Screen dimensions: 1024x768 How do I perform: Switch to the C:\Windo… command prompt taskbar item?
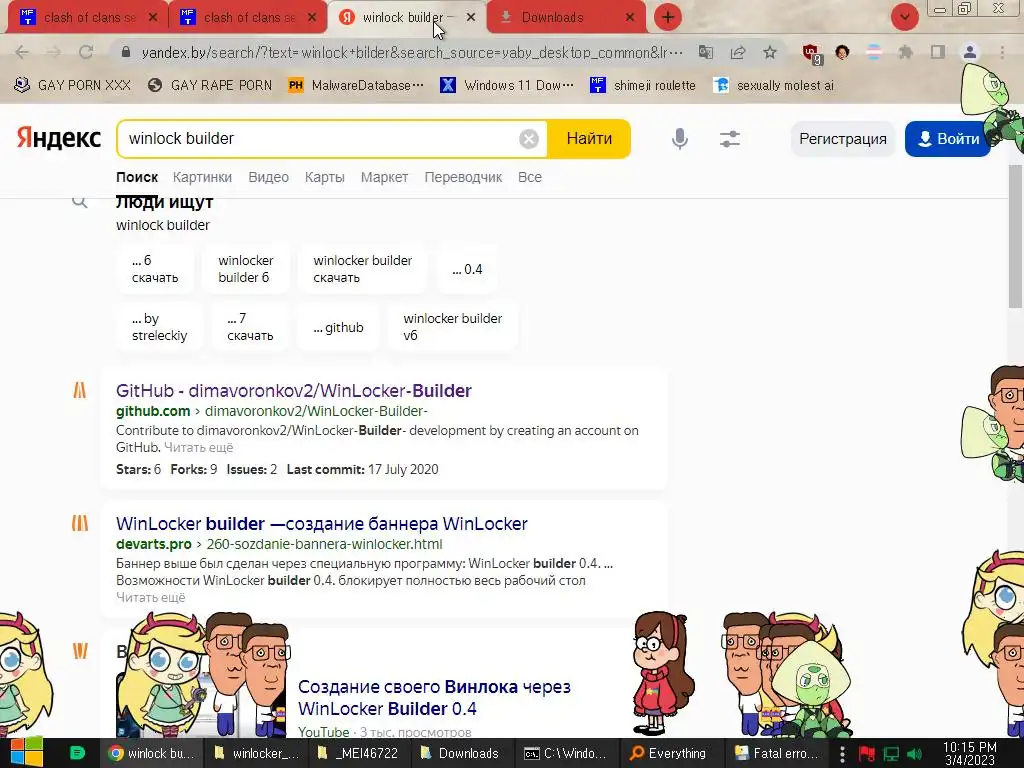click(566, 753)
